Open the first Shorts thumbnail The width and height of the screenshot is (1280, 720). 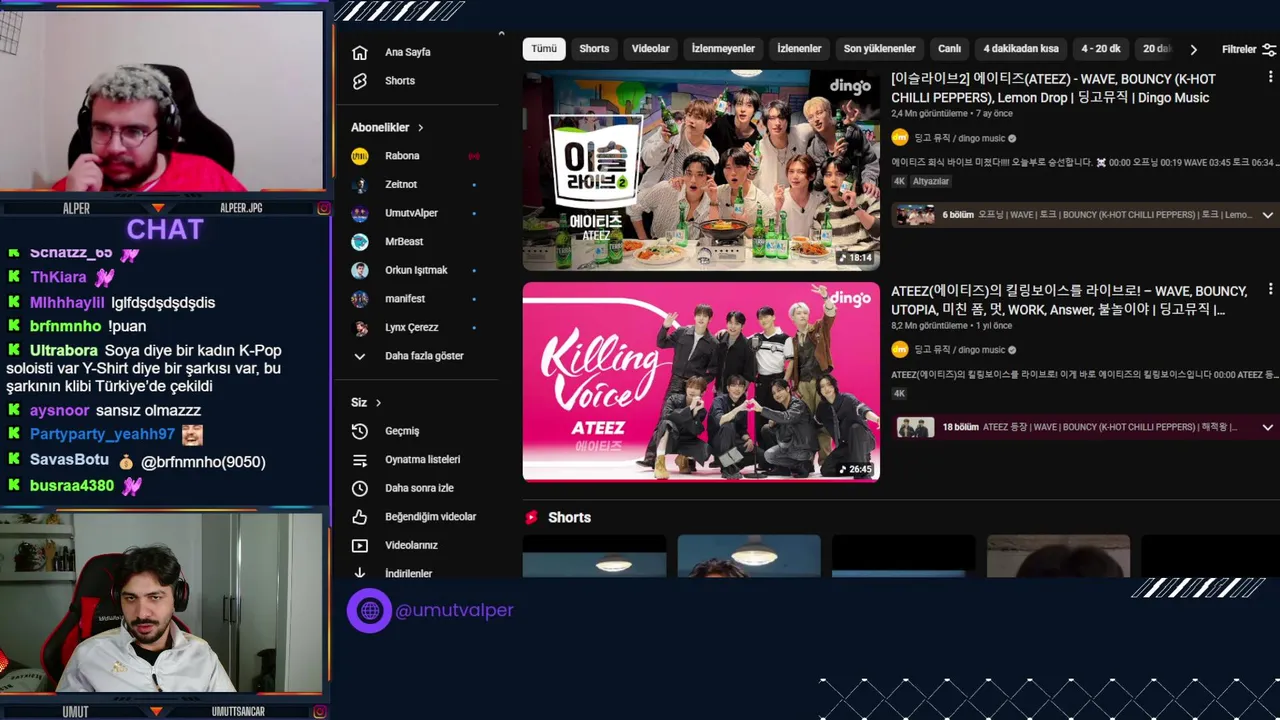pyautogui.click(x=594, y=556)
